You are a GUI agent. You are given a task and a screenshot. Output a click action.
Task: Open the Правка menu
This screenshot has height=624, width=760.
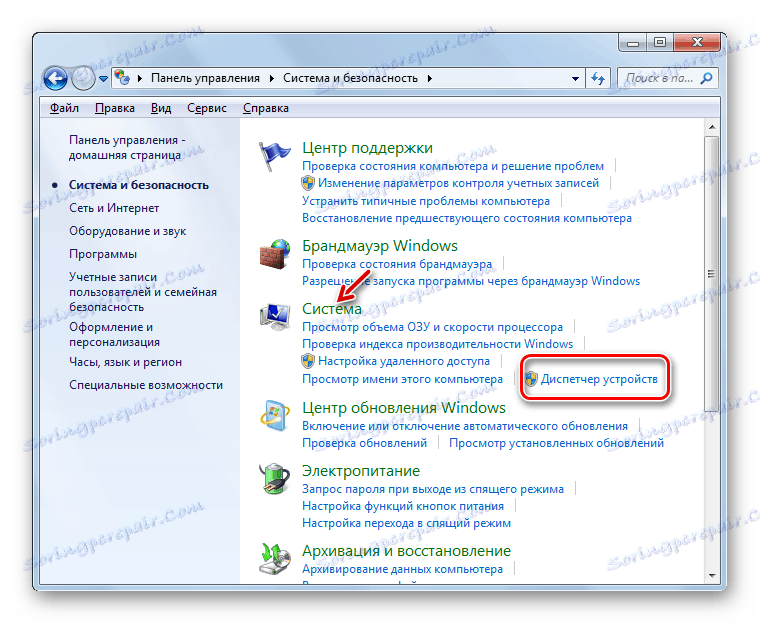(115, 108)
